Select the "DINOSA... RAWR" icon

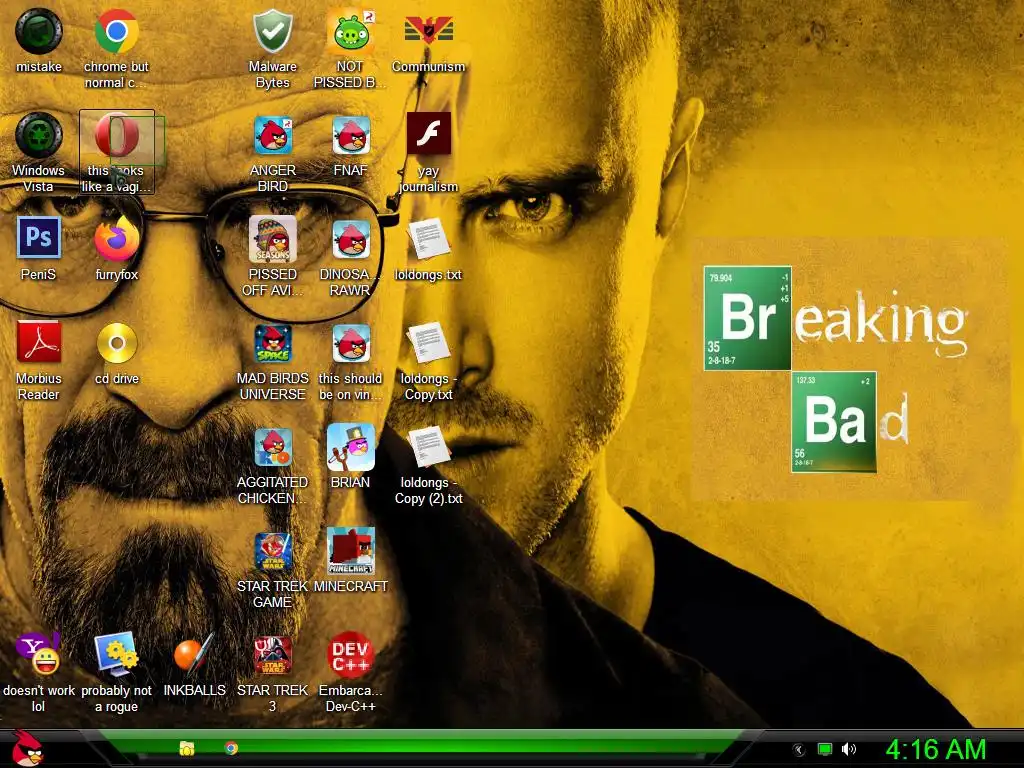tap(351, 239)
